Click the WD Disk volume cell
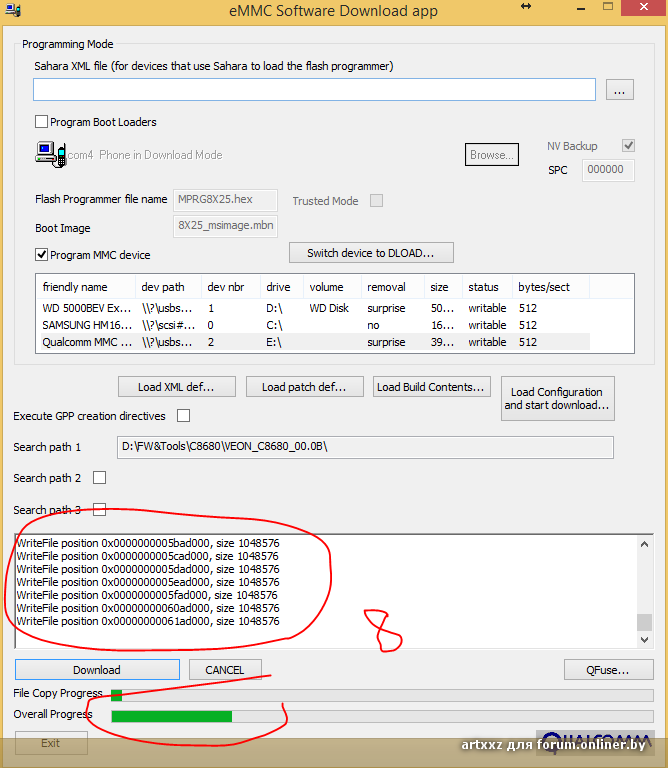Screen dimensions: 668x768 click(329, 308)
